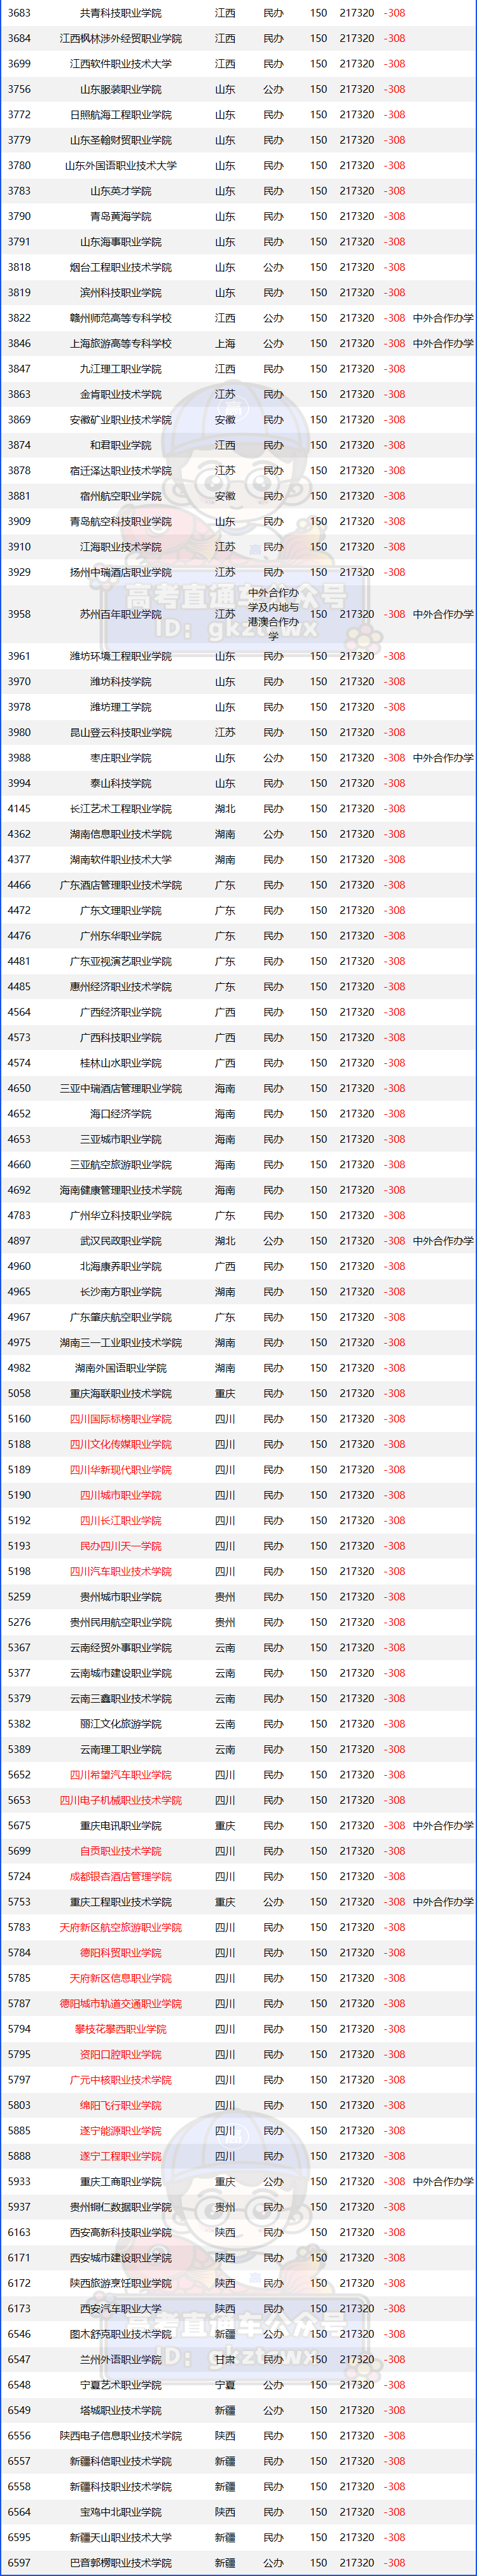Select 扬州中瑞酒店职业学院
Image resolution: width=477 pixels, height=2576 pixels.
tap(120, 572)
